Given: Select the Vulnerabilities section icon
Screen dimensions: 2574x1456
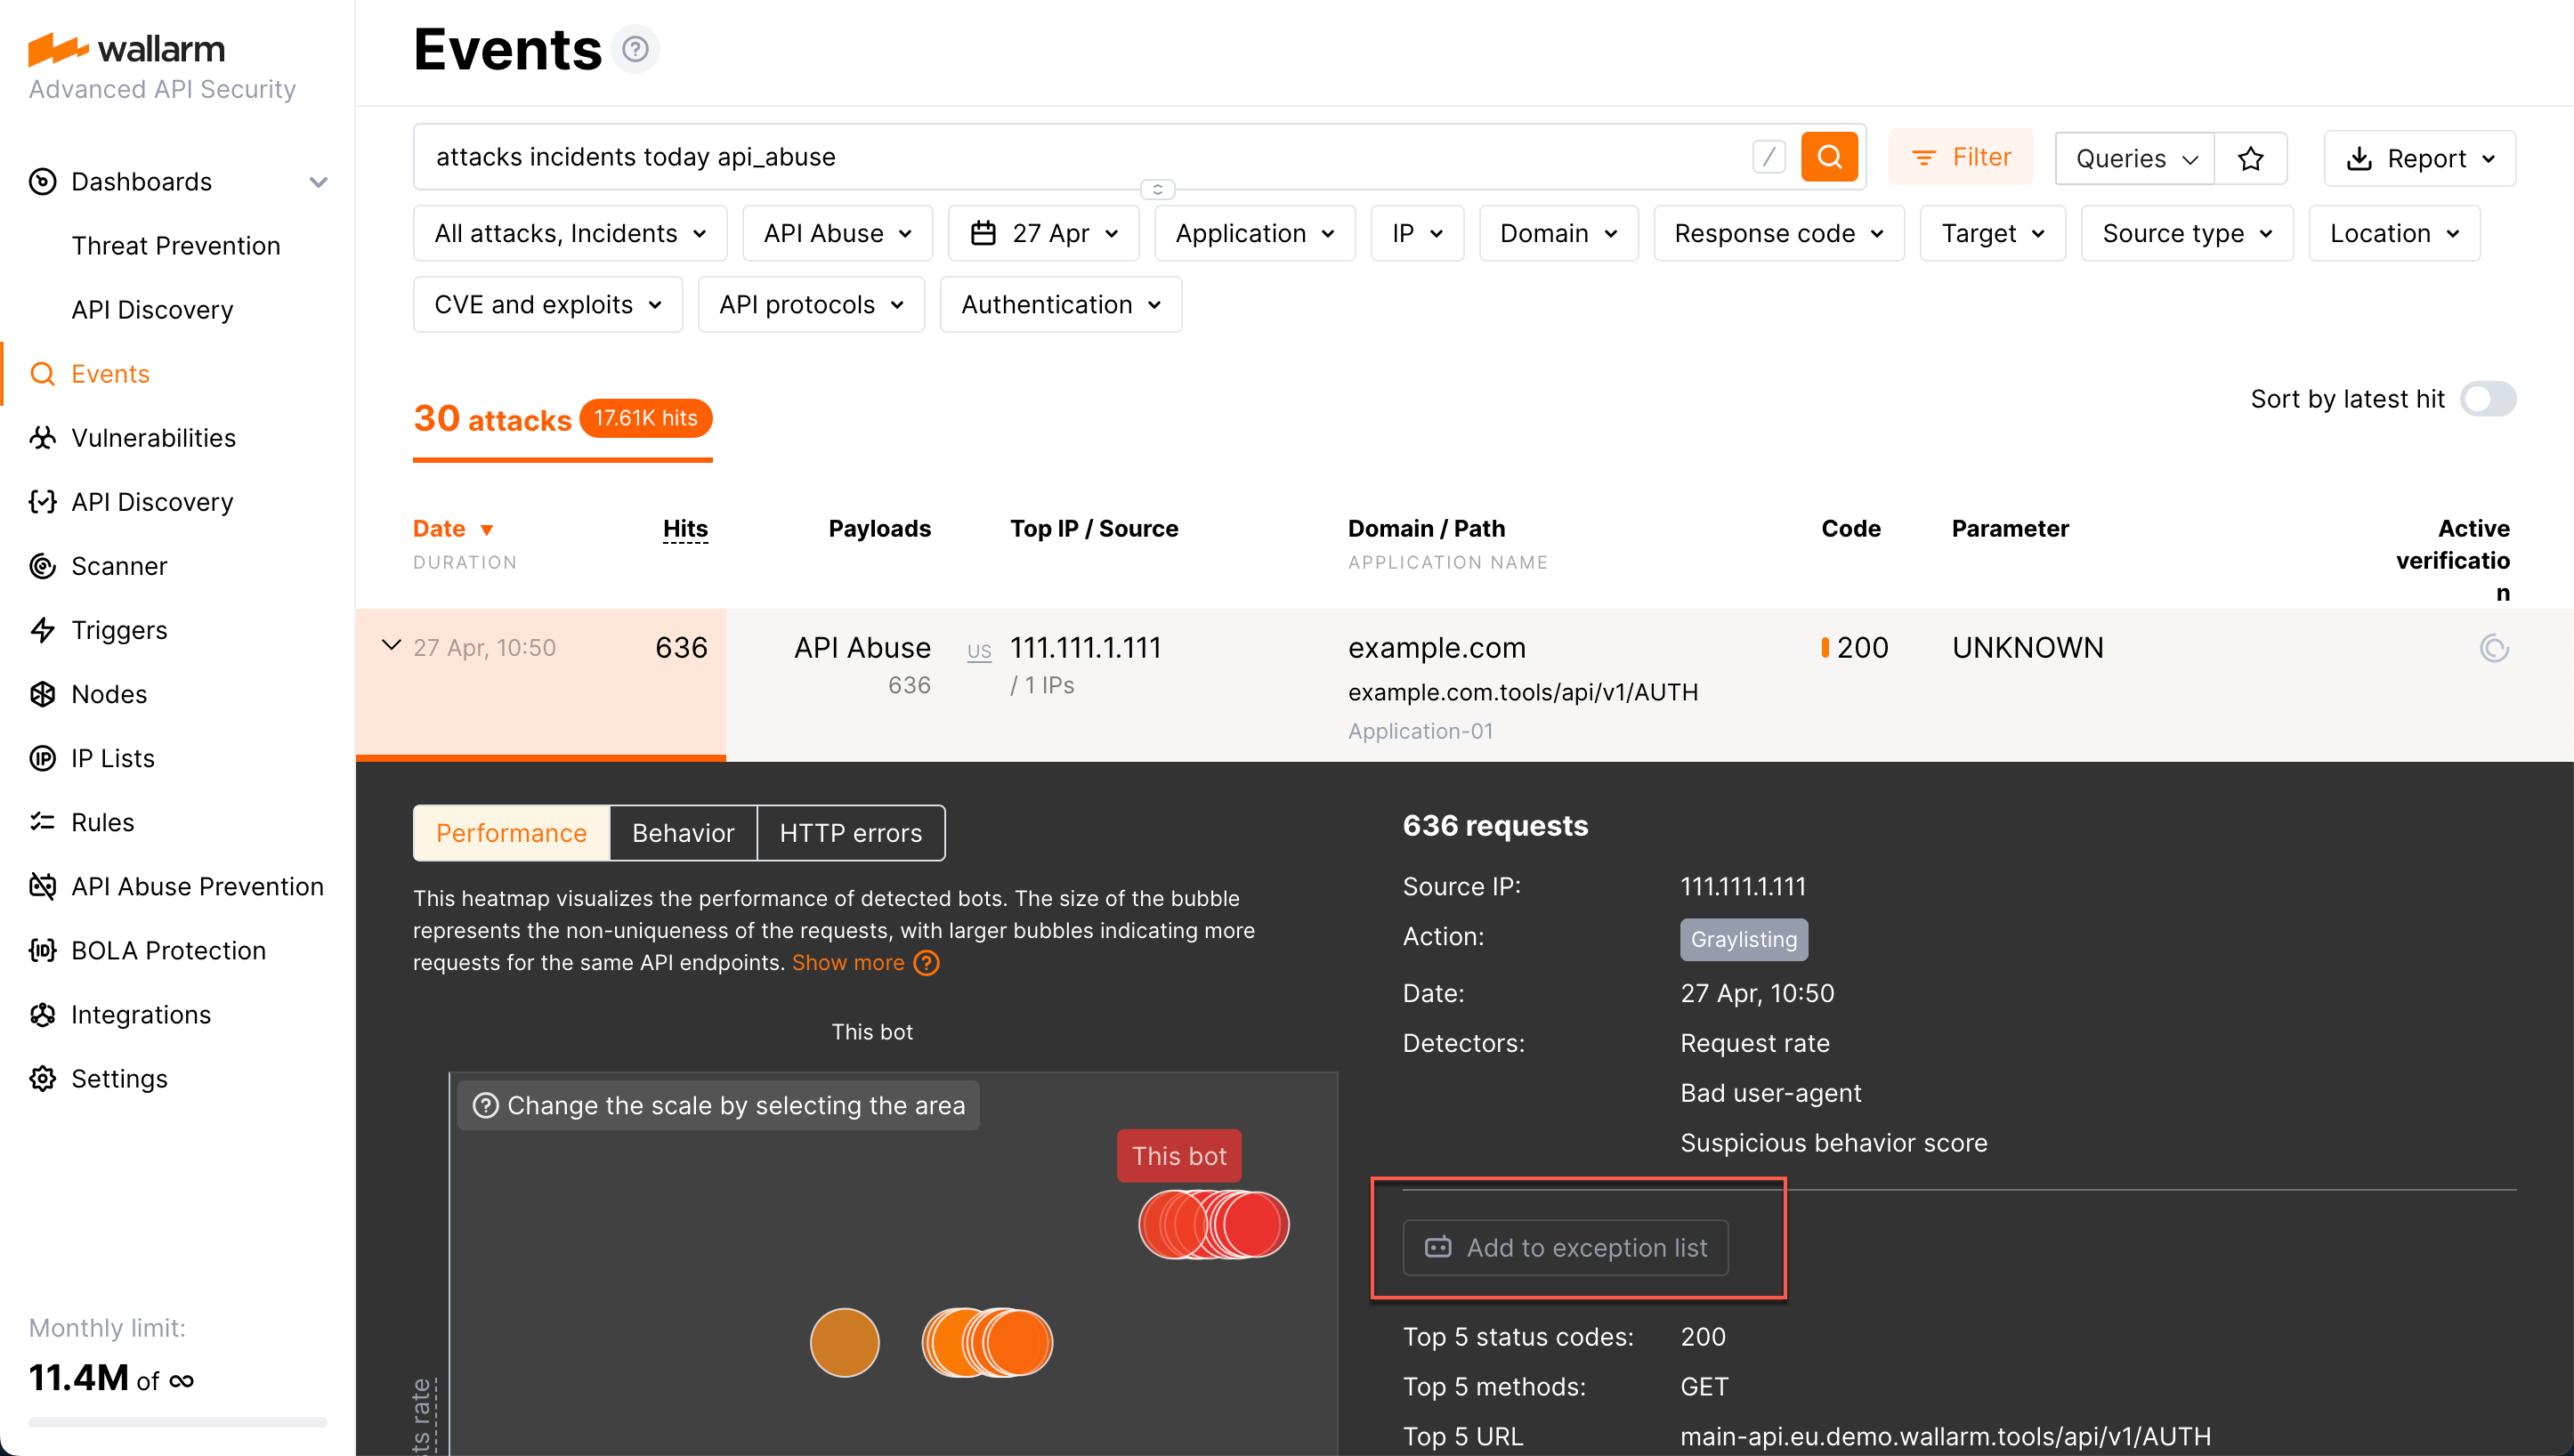Looking at the screenshot, I should pos(42,437).
